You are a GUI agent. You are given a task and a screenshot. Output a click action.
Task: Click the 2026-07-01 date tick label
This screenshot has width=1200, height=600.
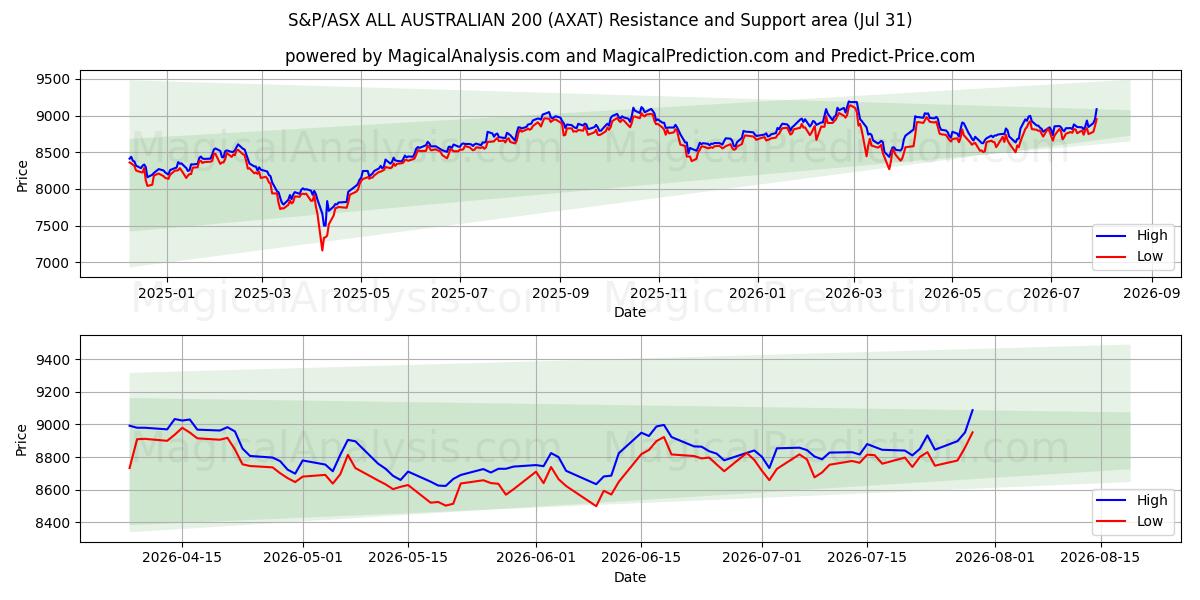762,558
